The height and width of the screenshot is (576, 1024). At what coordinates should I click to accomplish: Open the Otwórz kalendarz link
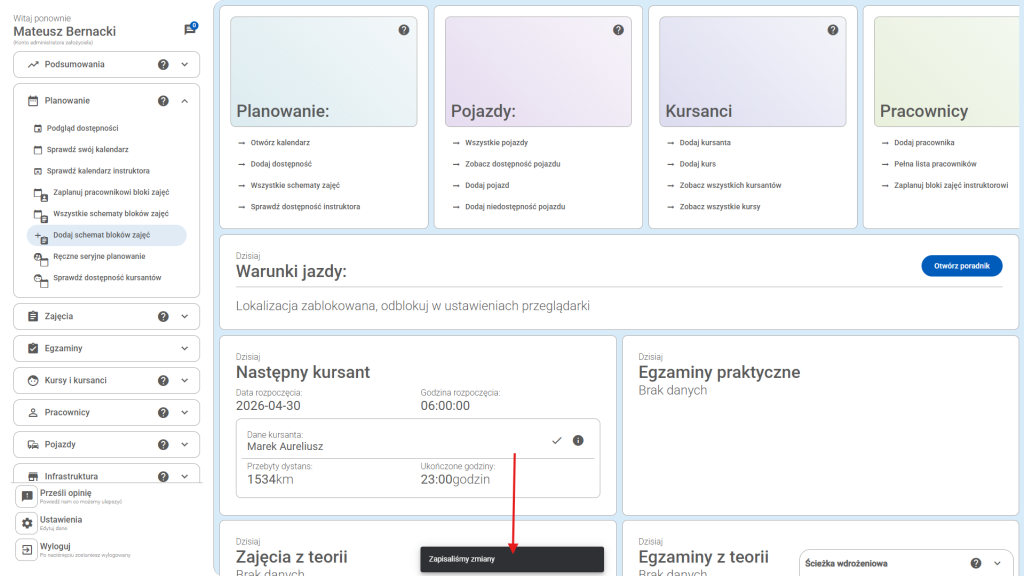(280, 143)
